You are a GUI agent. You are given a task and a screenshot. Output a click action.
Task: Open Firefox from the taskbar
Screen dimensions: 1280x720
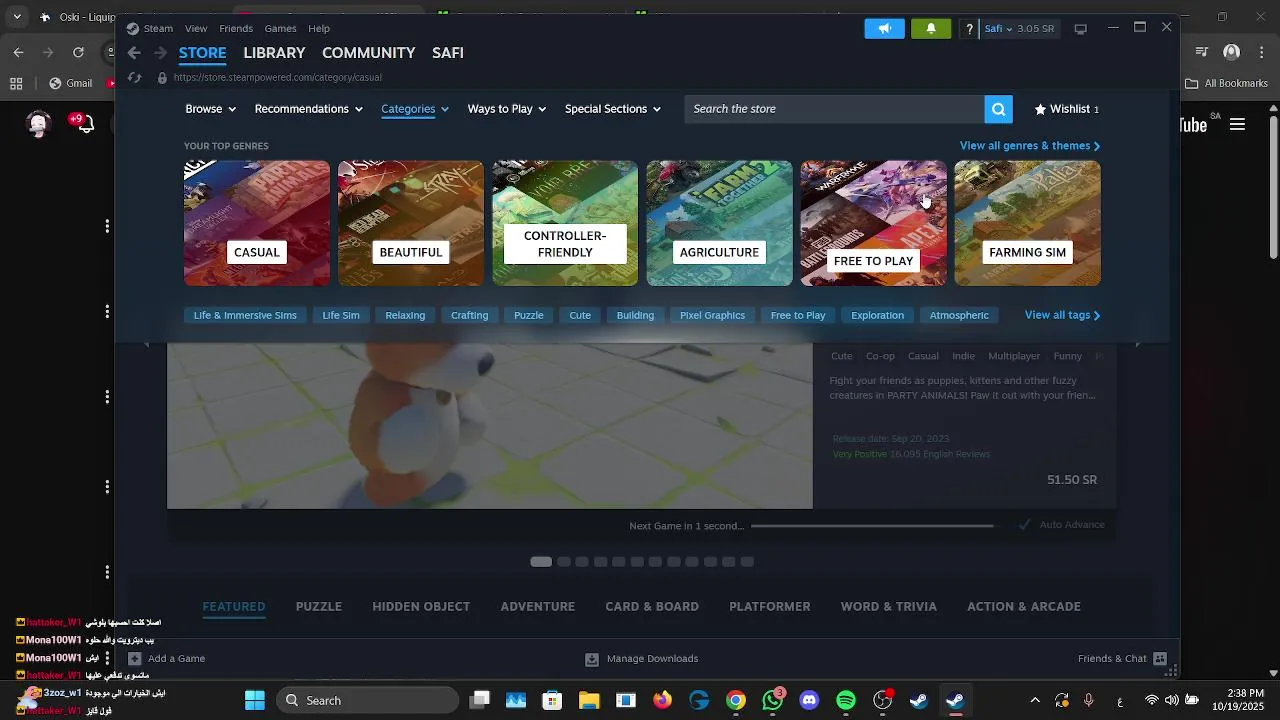(x=662, y=700)
